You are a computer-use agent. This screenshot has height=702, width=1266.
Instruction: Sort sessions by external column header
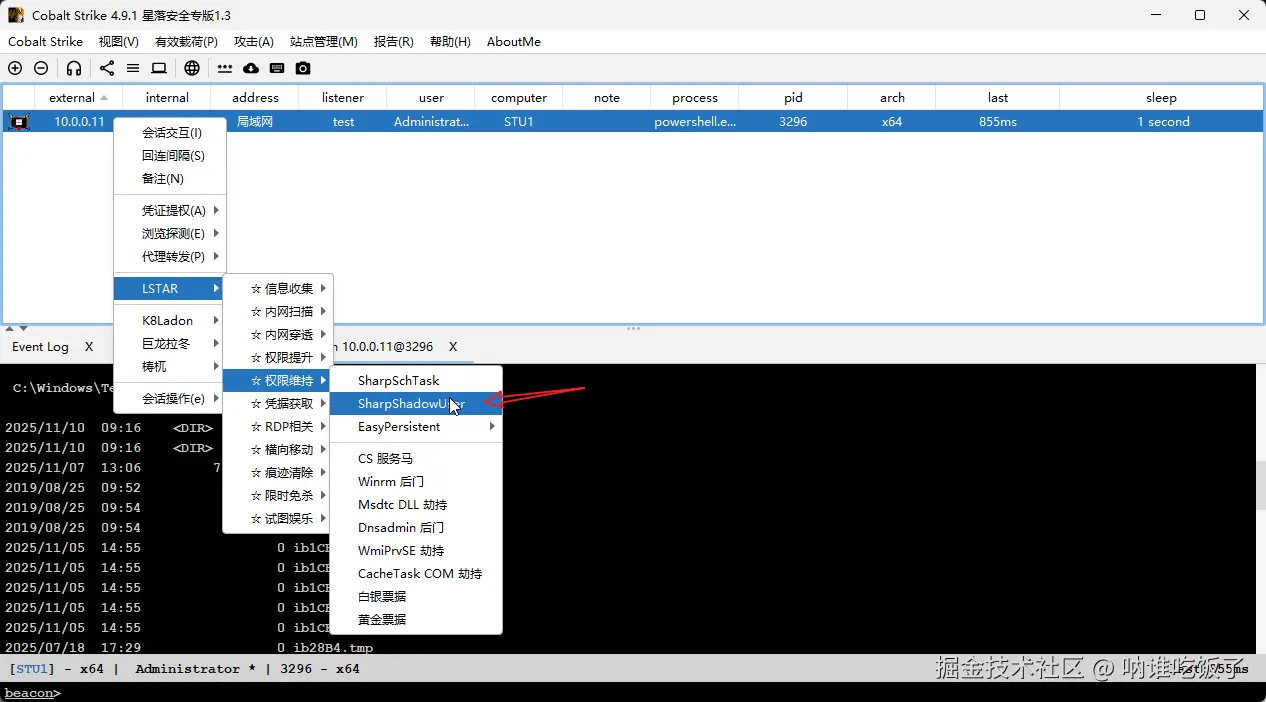coord(79,98)
